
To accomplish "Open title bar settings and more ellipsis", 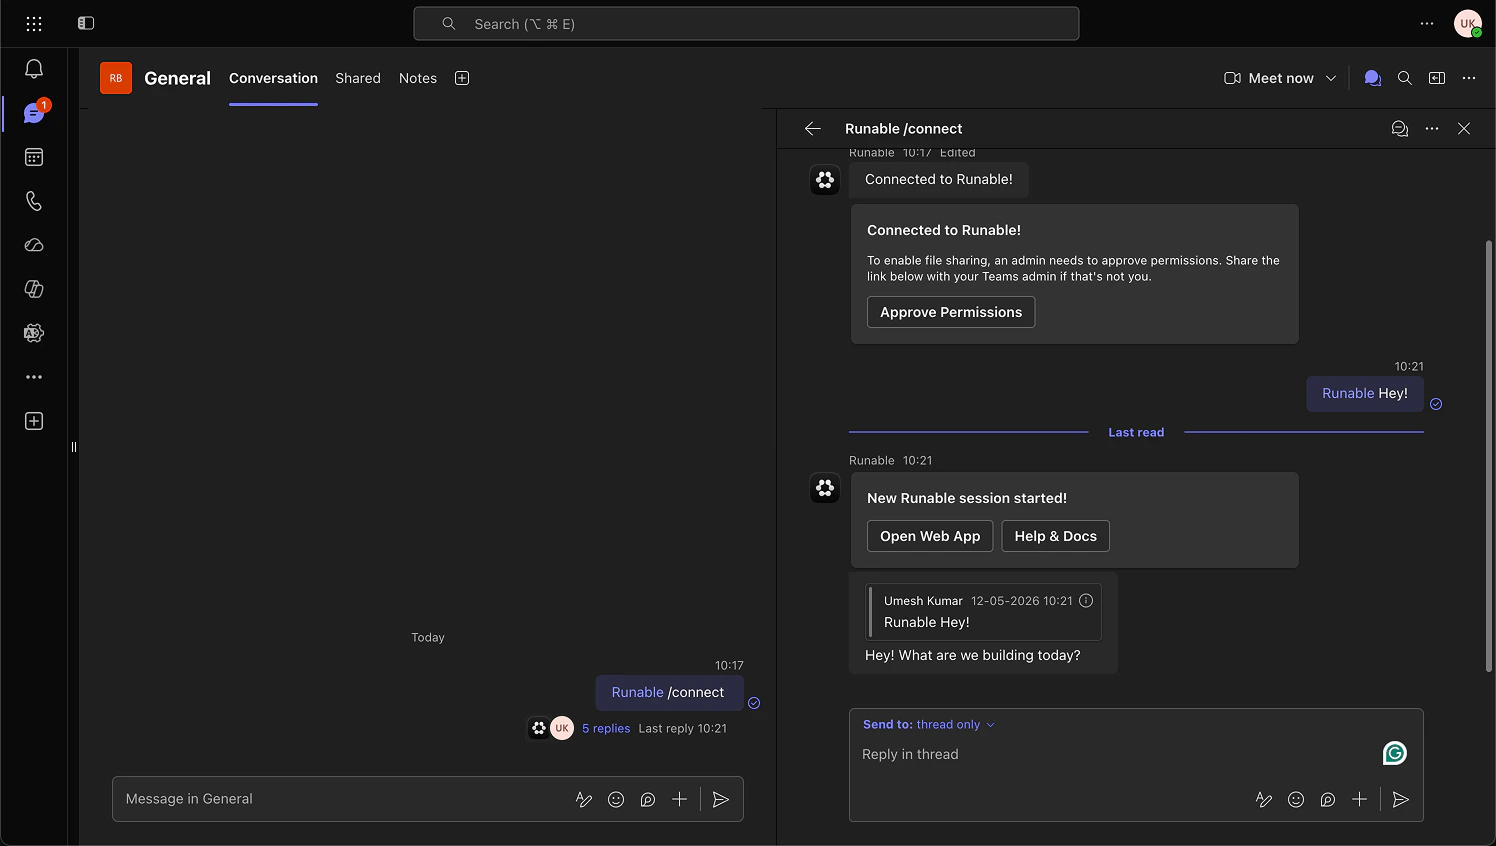I will (1427, 23).
